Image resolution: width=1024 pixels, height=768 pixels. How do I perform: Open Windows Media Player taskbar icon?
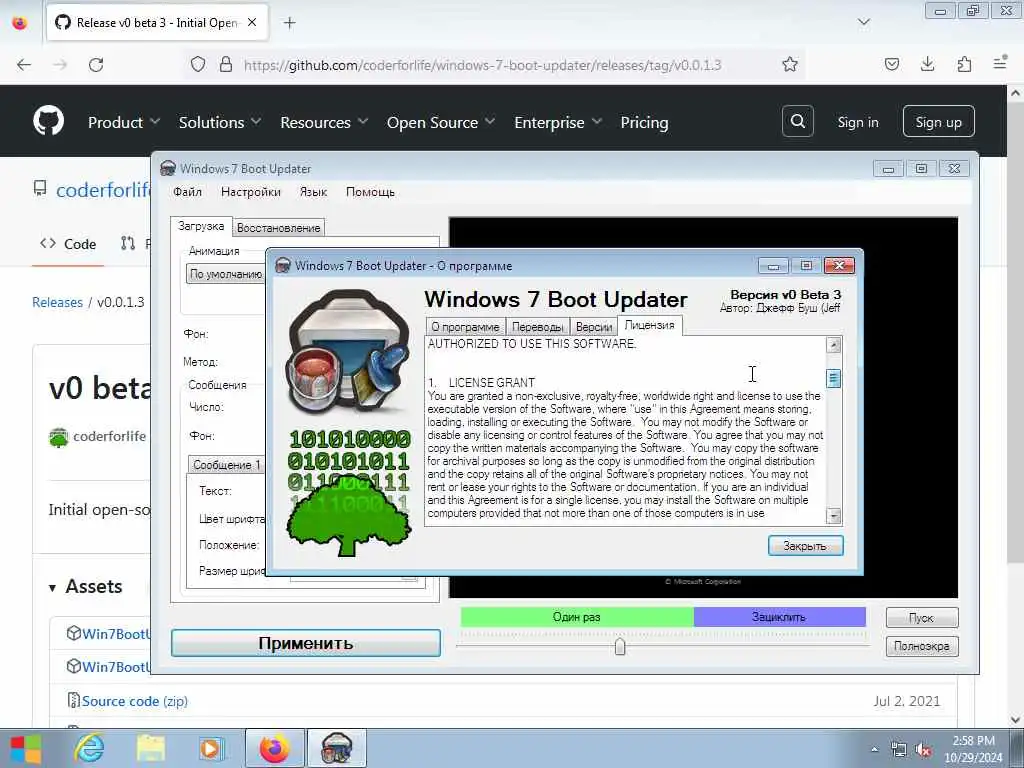click(210, 748)
